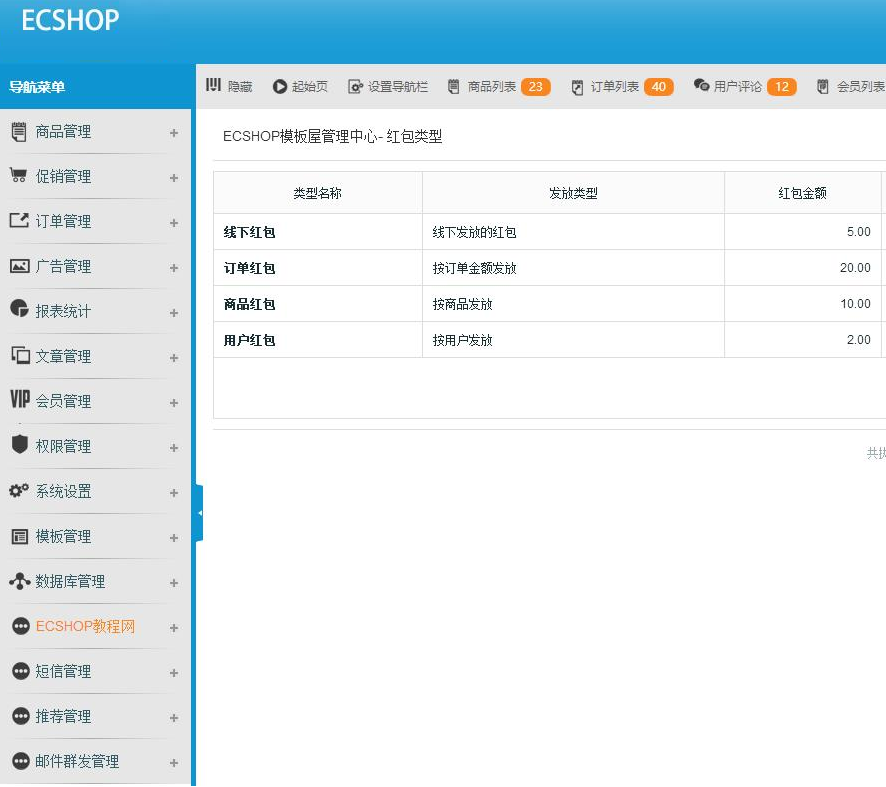This screenshot has height=787, width=886.
Task: Click the 推荐管理 bubble icon
Action: [21, 716]
